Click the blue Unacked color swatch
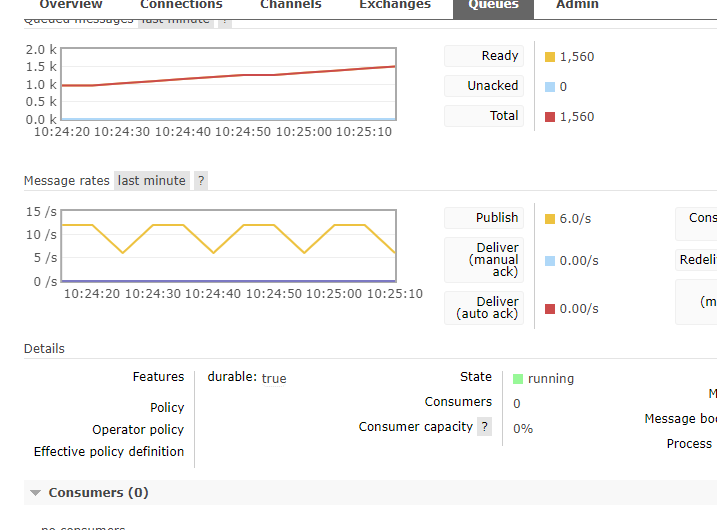This screenshot has height=530, width=717. point(550,87)
